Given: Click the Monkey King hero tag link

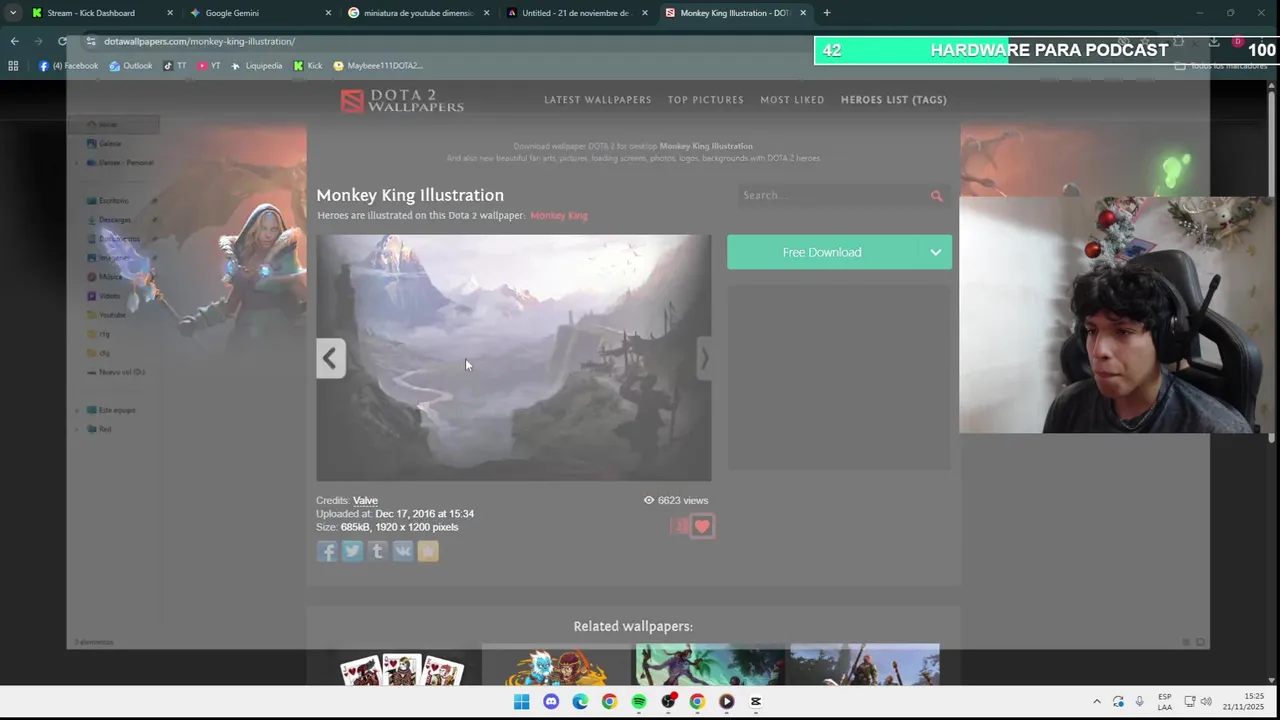Looking at the screenshot, I should tap(559, 216).
